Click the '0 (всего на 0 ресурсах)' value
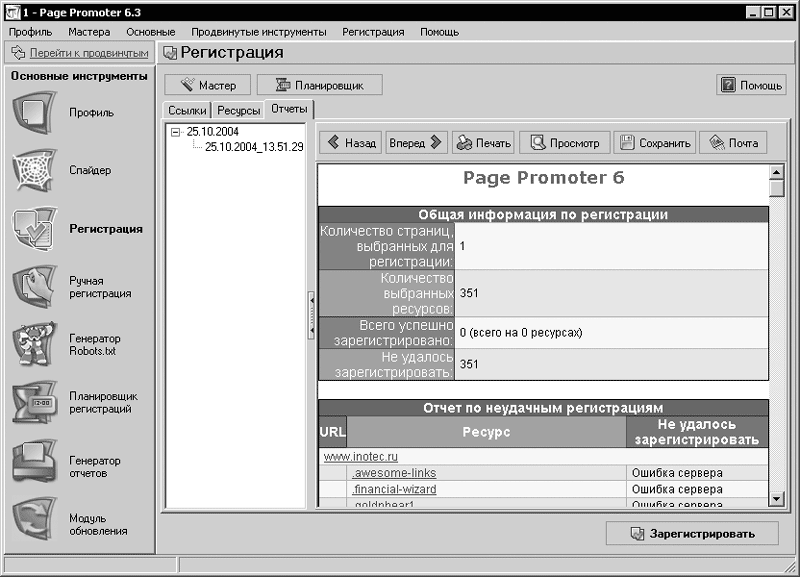The height and width of the screenshot is (577, 800). [x=521, y=333]
